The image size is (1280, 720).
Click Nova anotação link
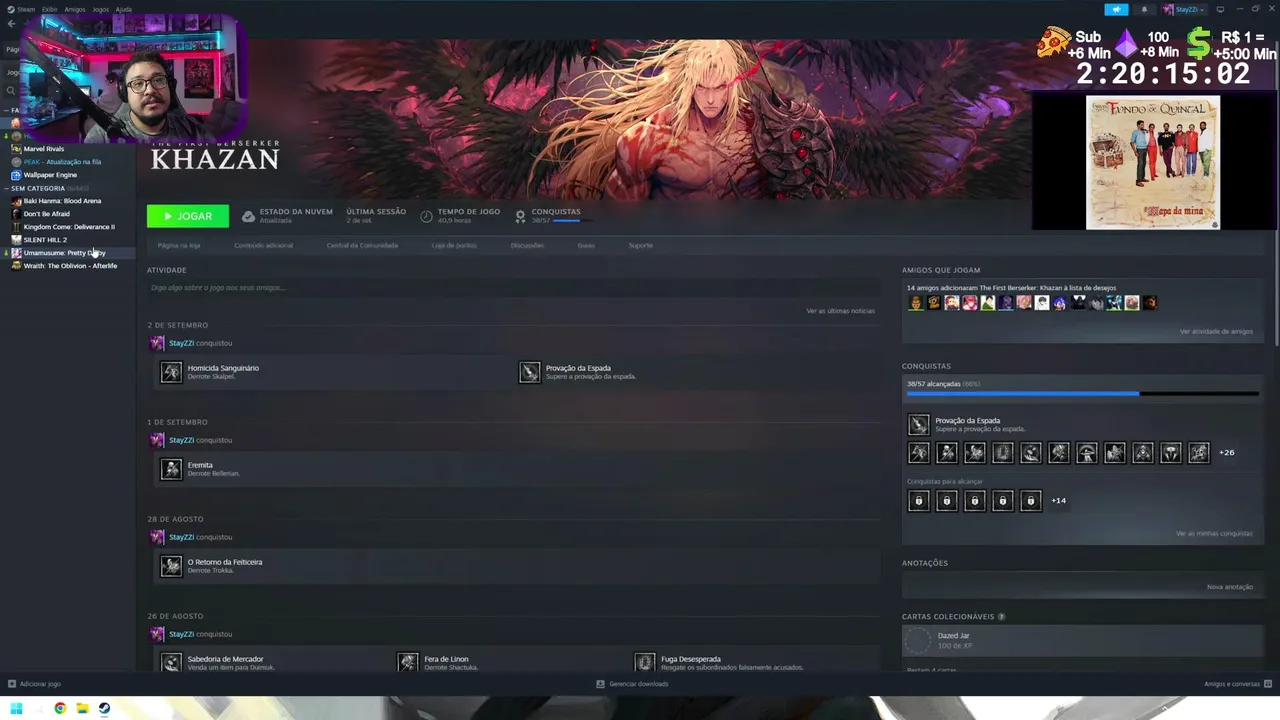coord(1230,587)
